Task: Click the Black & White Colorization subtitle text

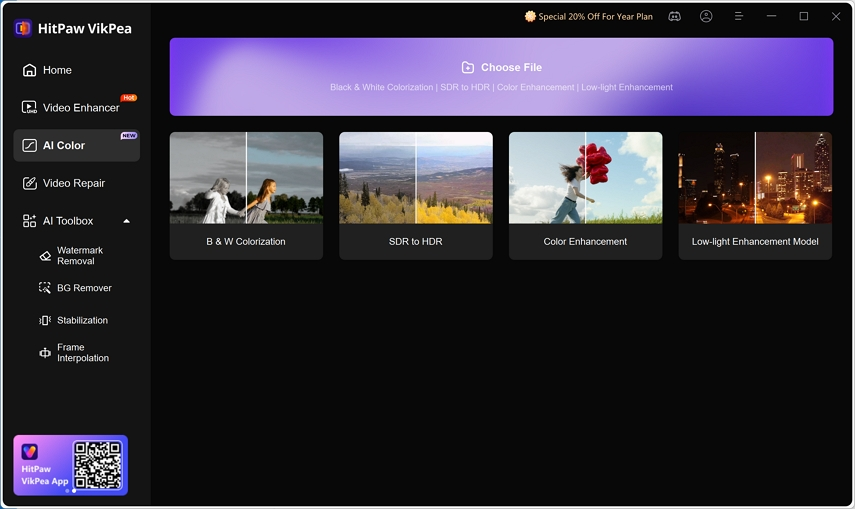Action: (381, 87)
